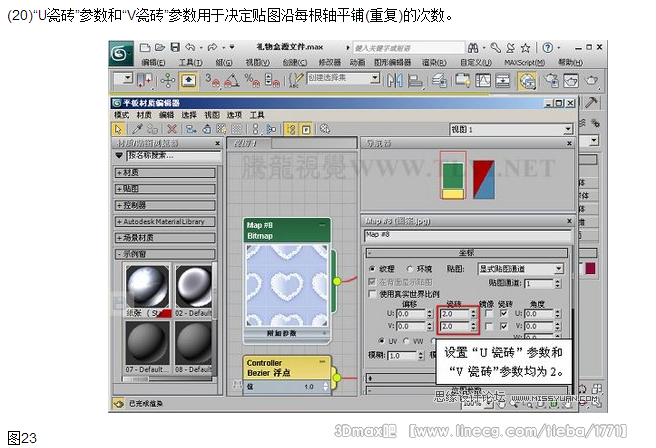Expand the Autodesk Material Library rollout
Viewport: 656px width, 448px height.
tap(165, 221)
